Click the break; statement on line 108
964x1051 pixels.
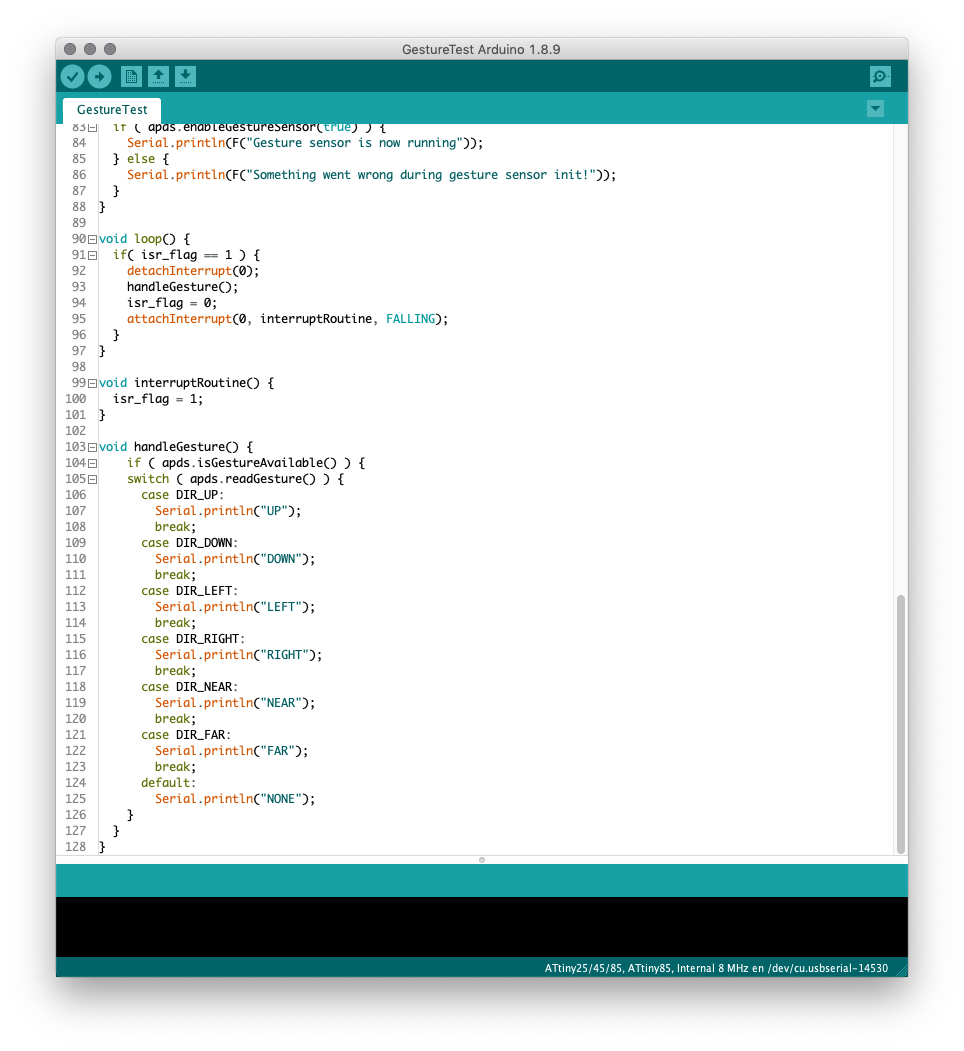coord(175,527)
